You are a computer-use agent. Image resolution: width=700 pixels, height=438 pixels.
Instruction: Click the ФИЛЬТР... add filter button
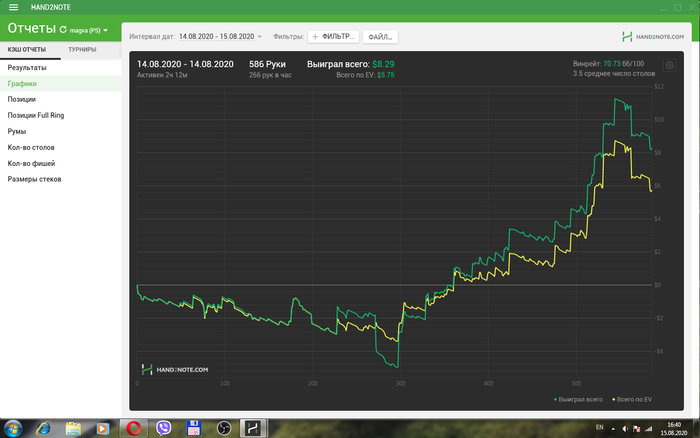[333, 37]
